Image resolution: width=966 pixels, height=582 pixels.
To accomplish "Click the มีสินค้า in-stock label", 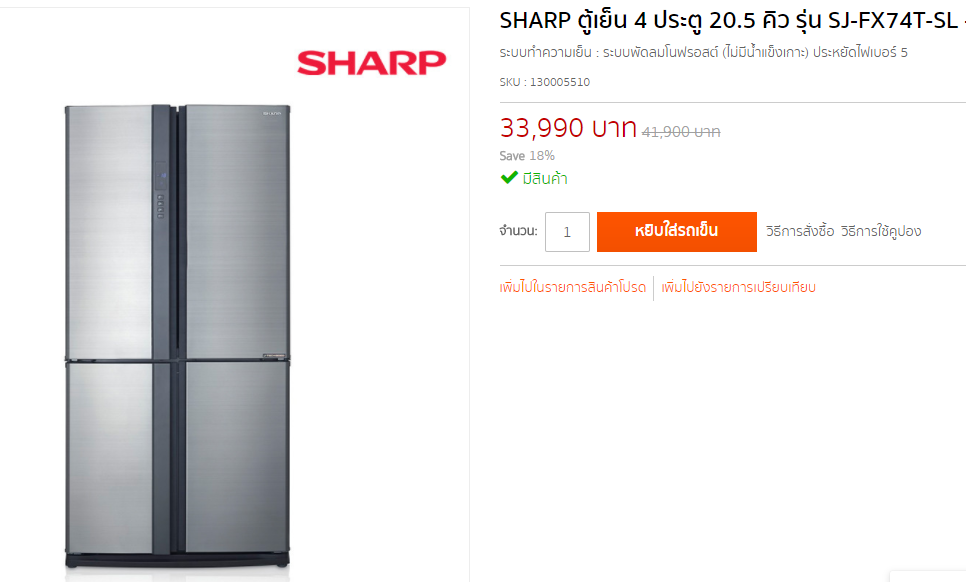I will [545, 179].
